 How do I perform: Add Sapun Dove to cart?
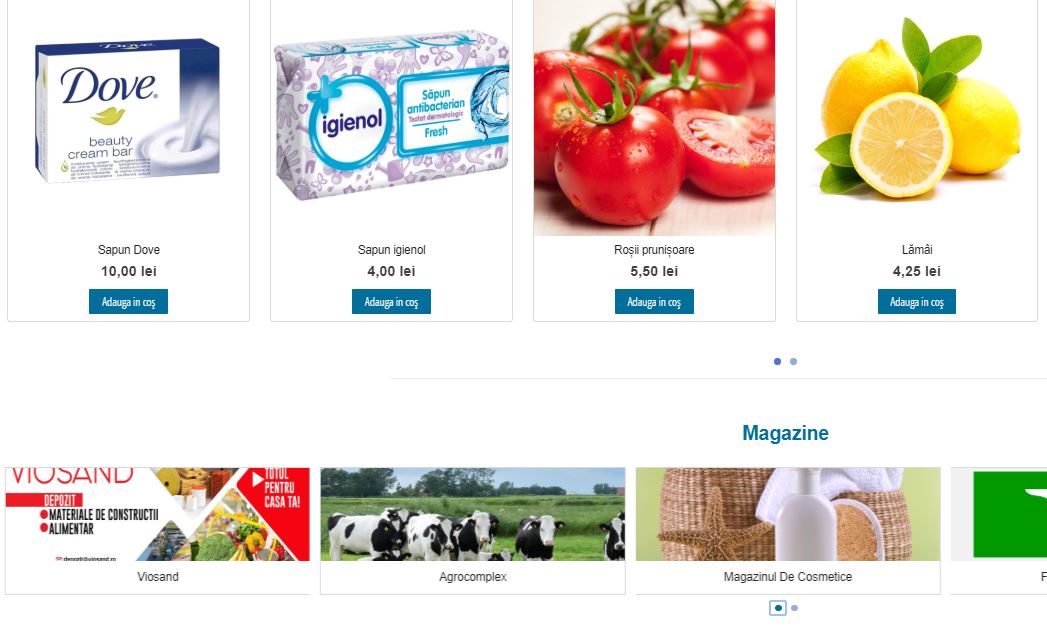[x=128, y=301]
